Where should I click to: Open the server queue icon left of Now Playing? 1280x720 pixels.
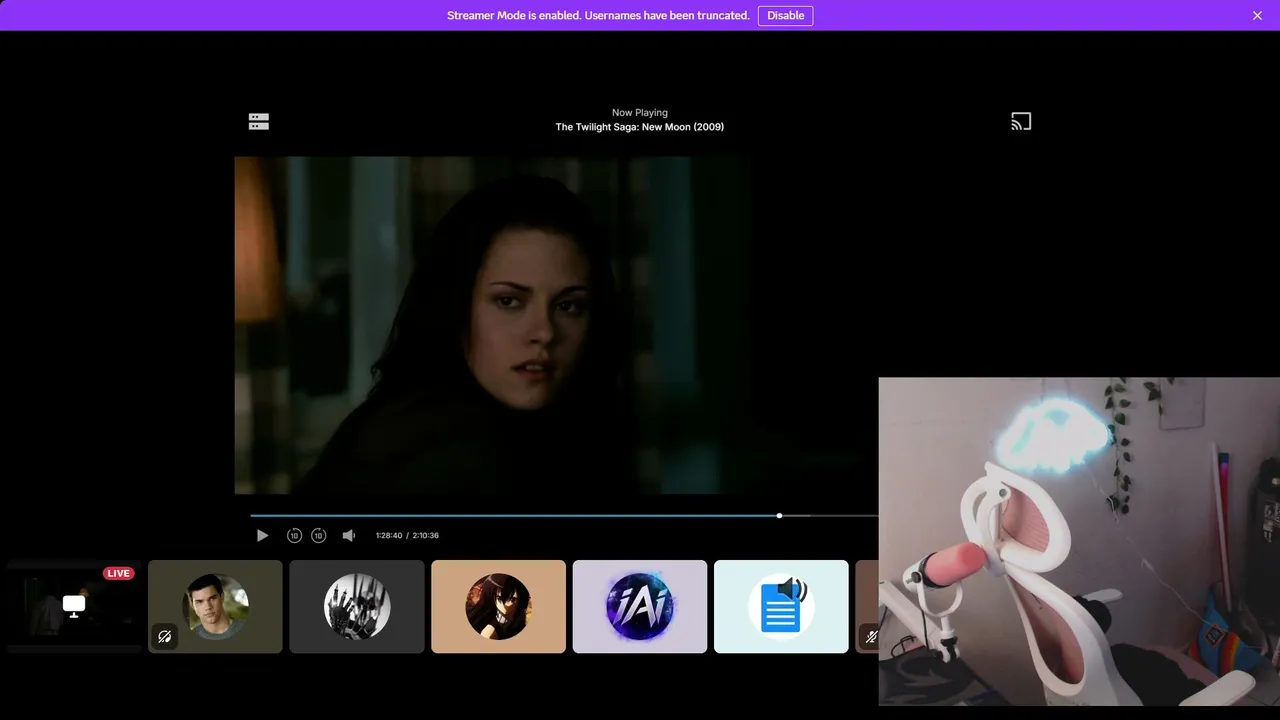(259, 121)
